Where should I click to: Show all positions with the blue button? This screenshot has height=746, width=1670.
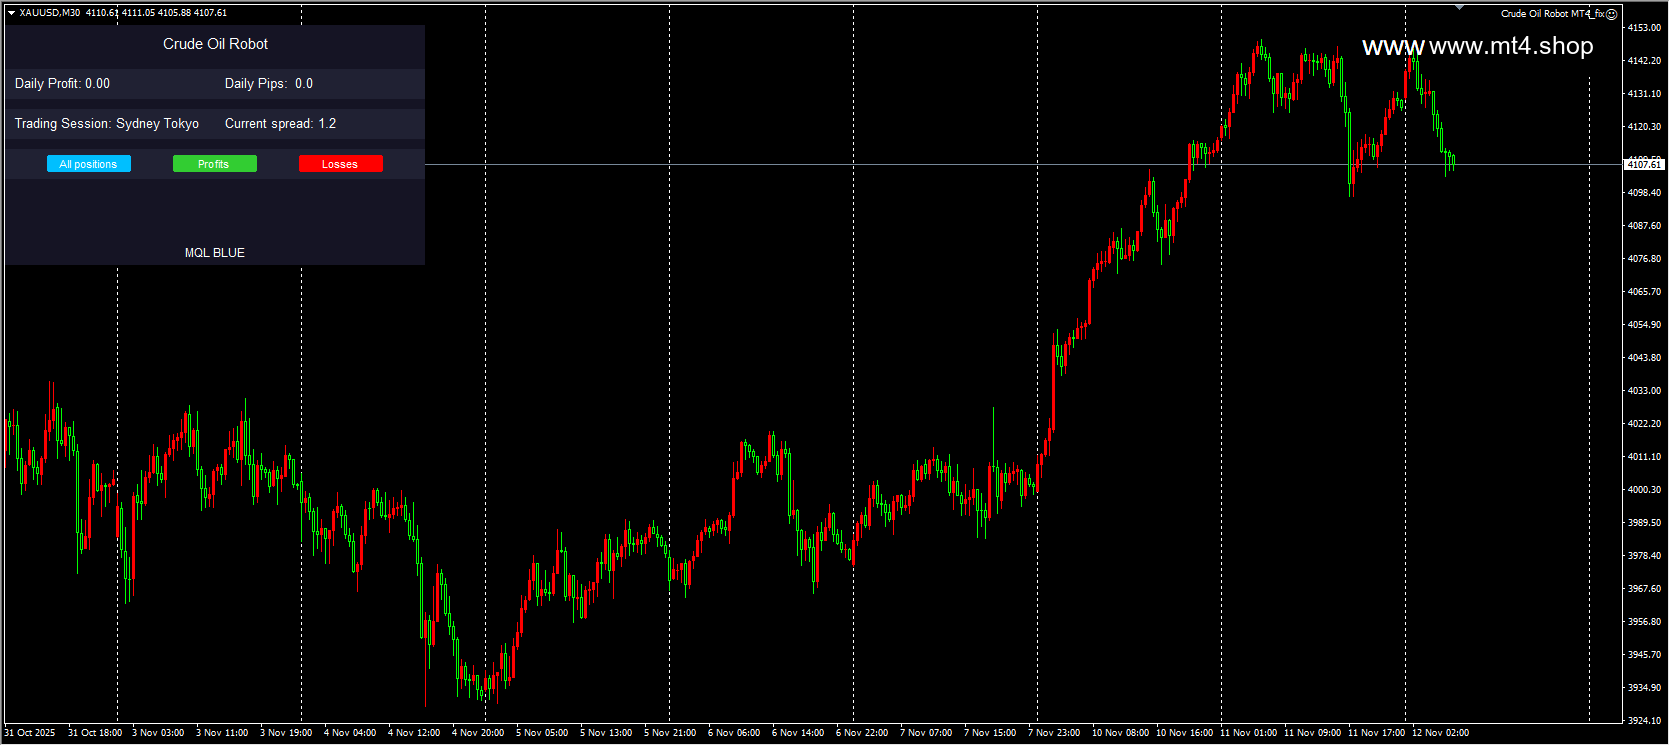[x=89, y=164]
